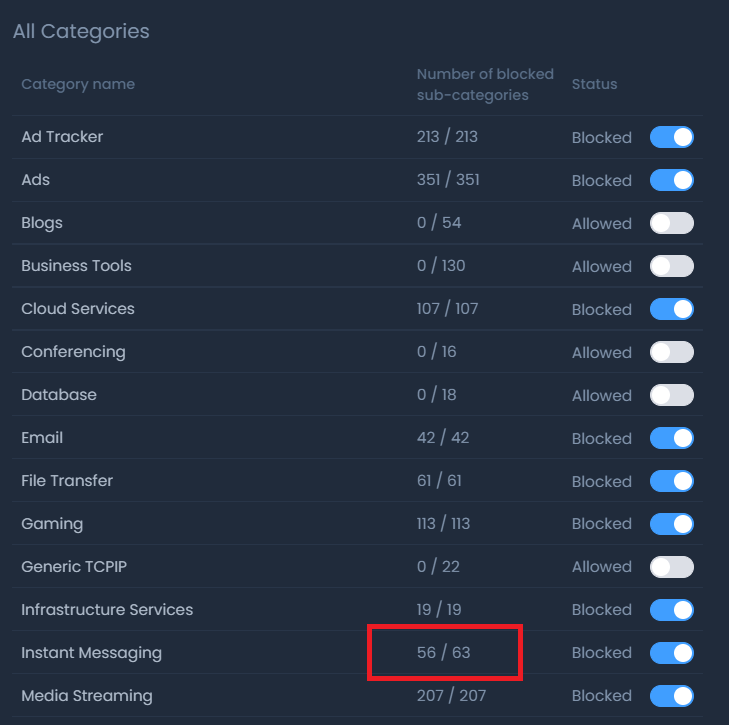Enable blocking for the Blogs category
729x725 pixels.
coord(671,223)
